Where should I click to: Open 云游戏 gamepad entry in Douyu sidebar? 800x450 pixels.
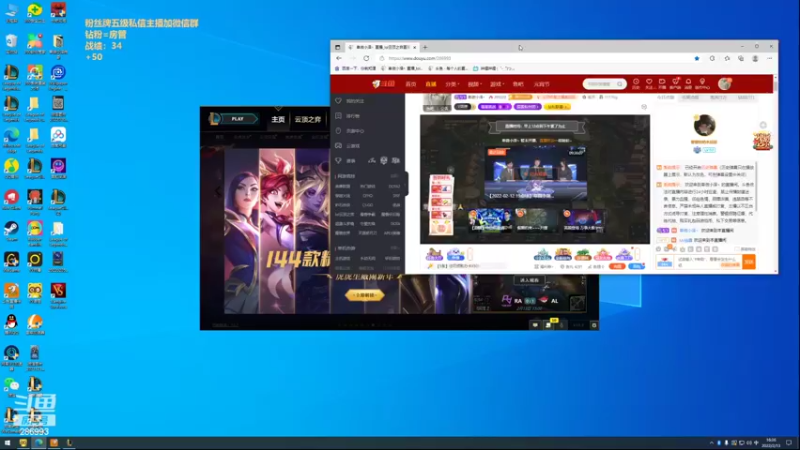pyautogui.click(x=348, y=145)
